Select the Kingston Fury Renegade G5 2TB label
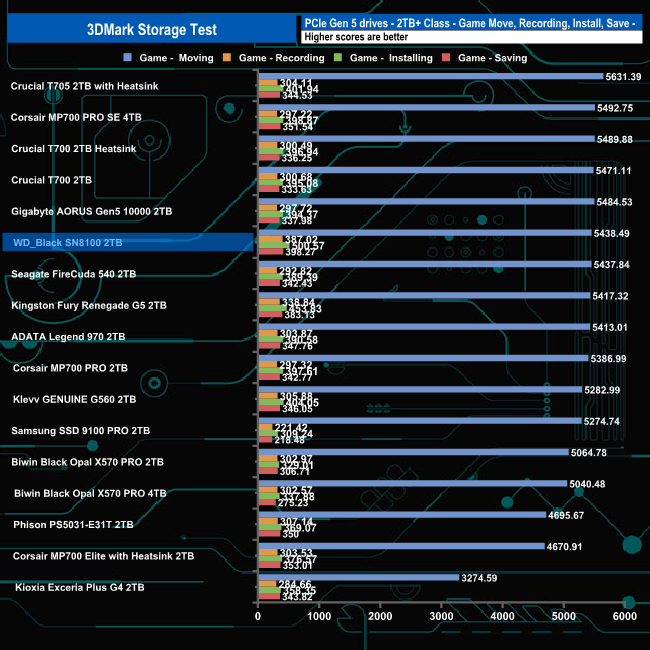The width and height of the screenshot is (650, 650). click(89, 306)
